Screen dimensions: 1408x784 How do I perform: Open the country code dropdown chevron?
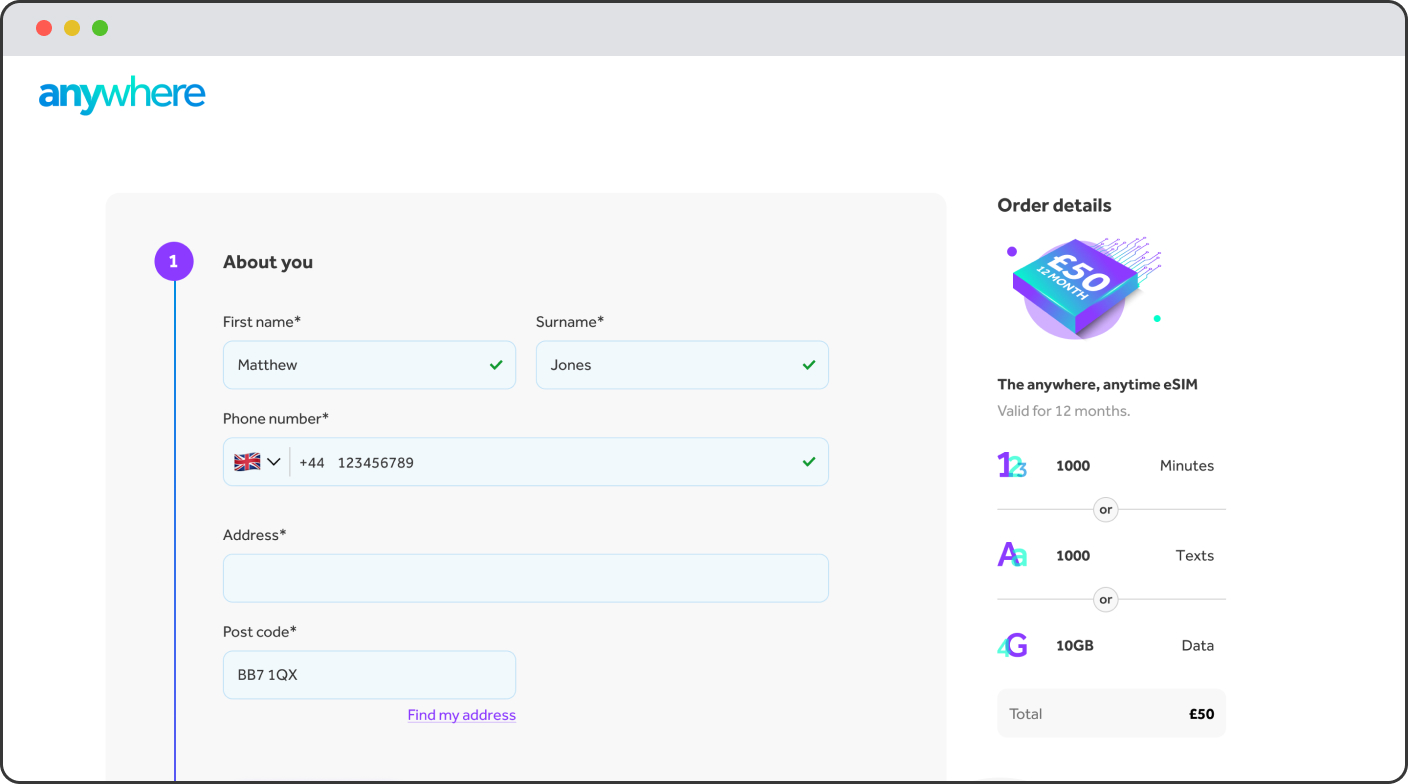click(x=274, y=462)
